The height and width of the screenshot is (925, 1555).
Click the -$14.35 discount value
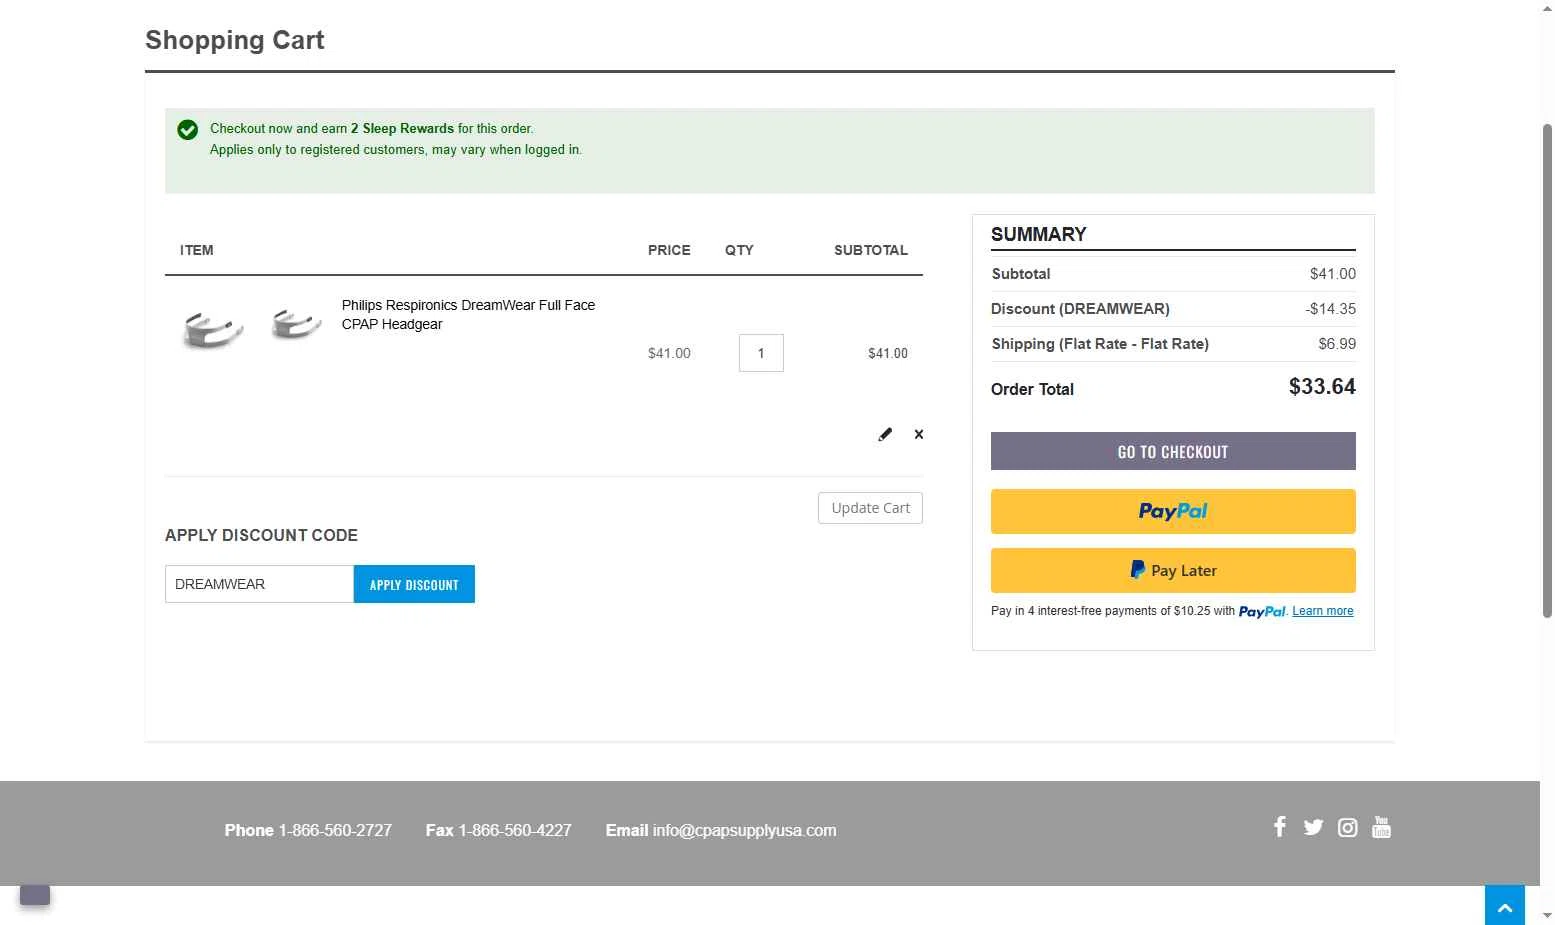pyautogui.click(x=1330, y=309)
